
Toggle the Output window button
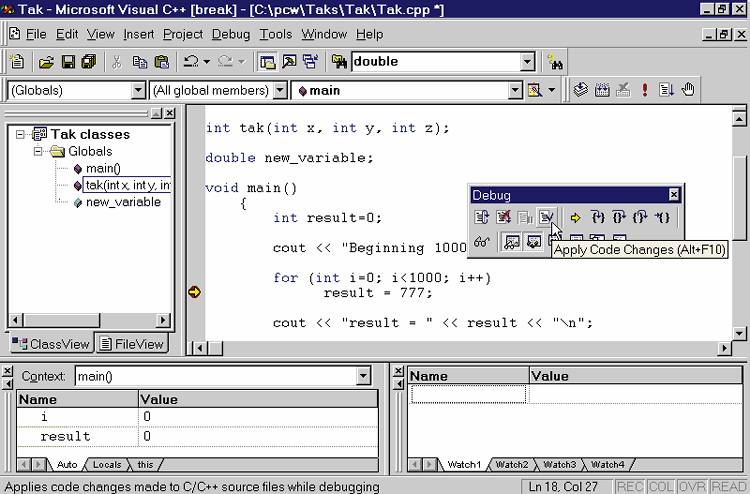(x=289, y=62)
